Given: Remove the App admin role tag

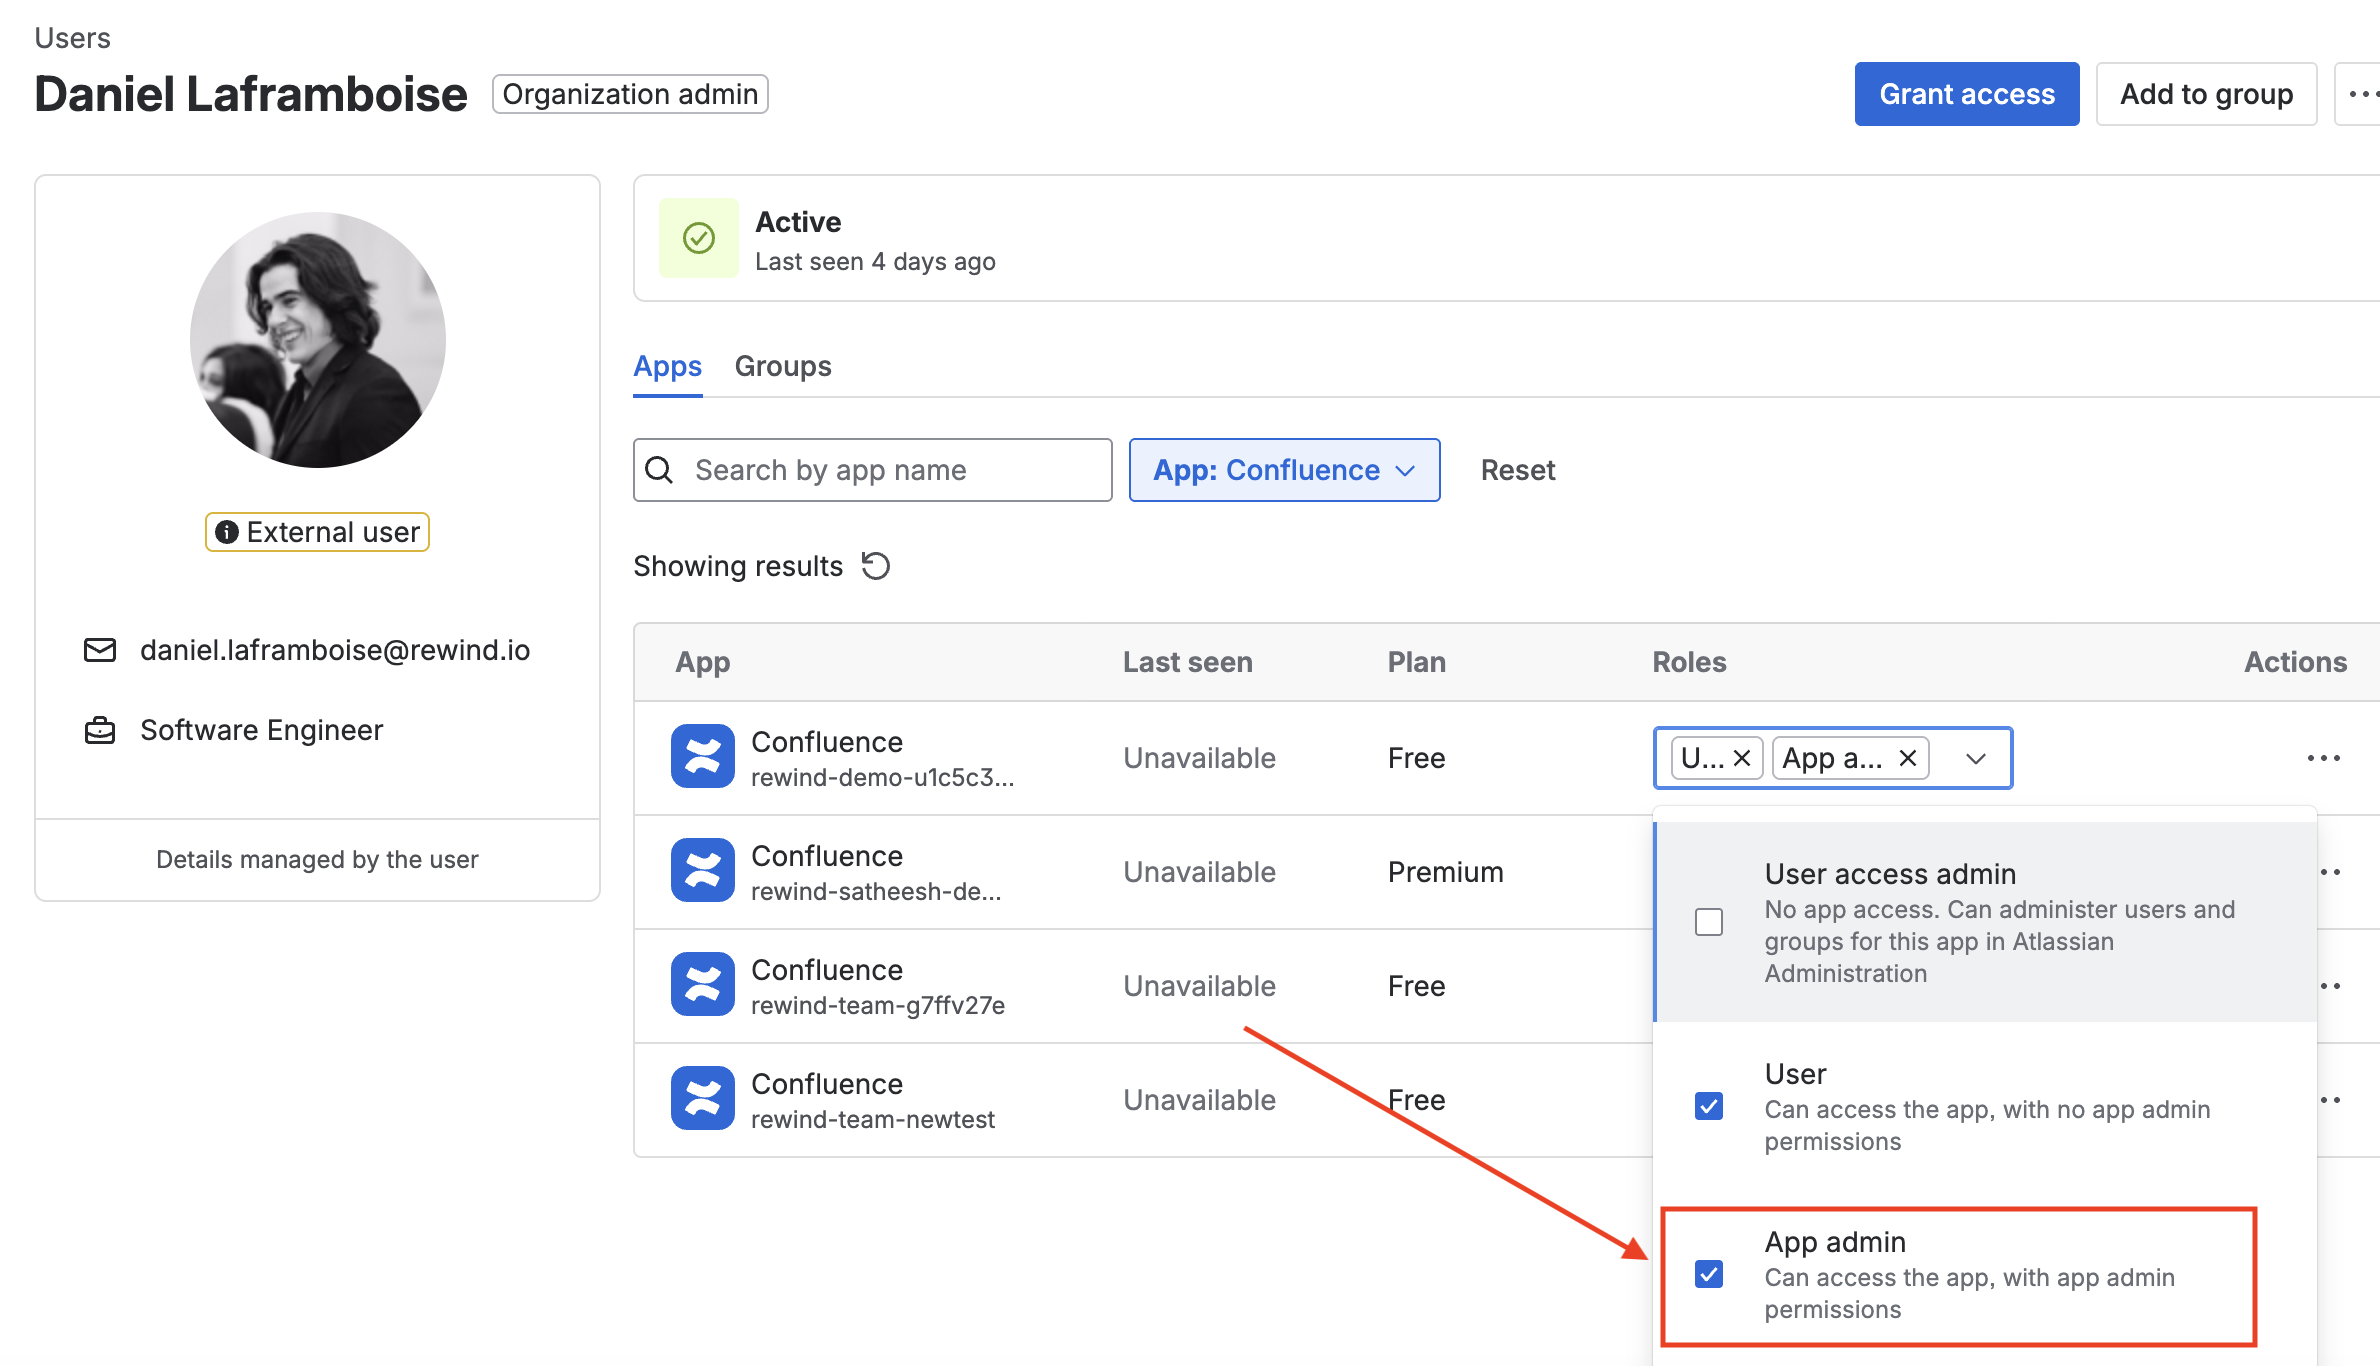Looking at the screenshot, I should coord(1908,758).
